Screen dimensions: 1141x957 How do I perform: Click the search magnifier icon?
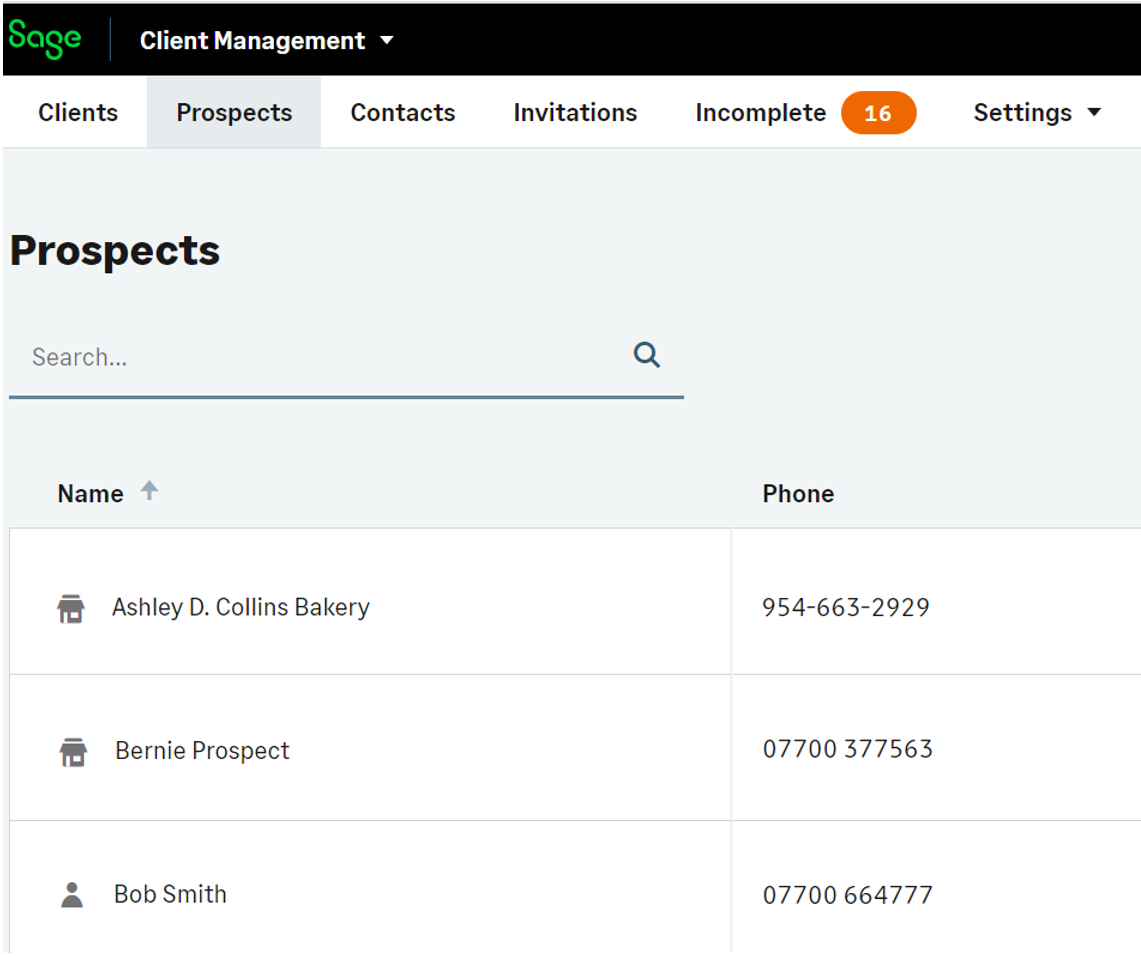647,355
